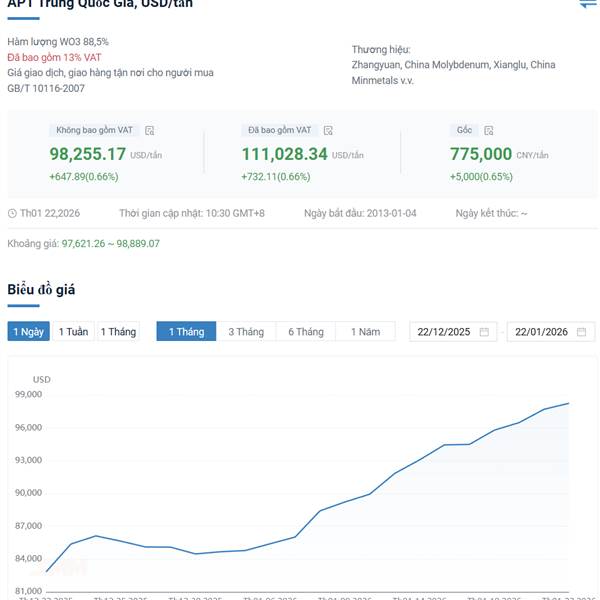Click the 22/01/2026 end date input
Viewport: 600px width, 600px height.
click(540, 332)
